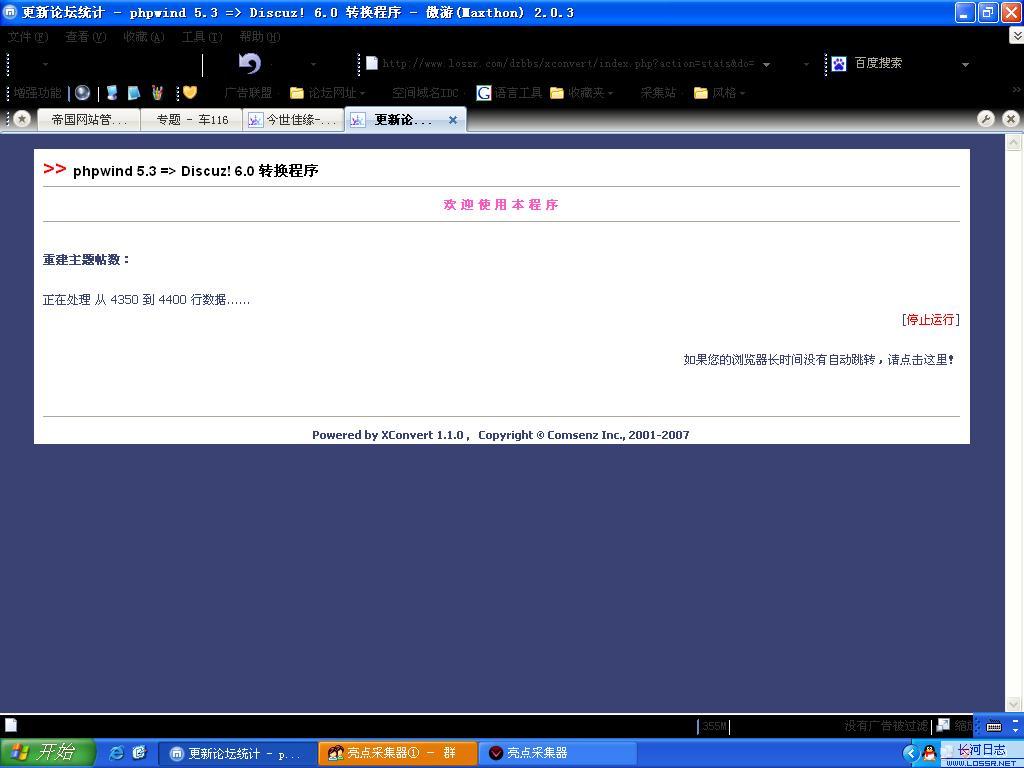Click the 开始 Start button
The height and width of the screenshot is (768, 1024).
pos(47,753)
